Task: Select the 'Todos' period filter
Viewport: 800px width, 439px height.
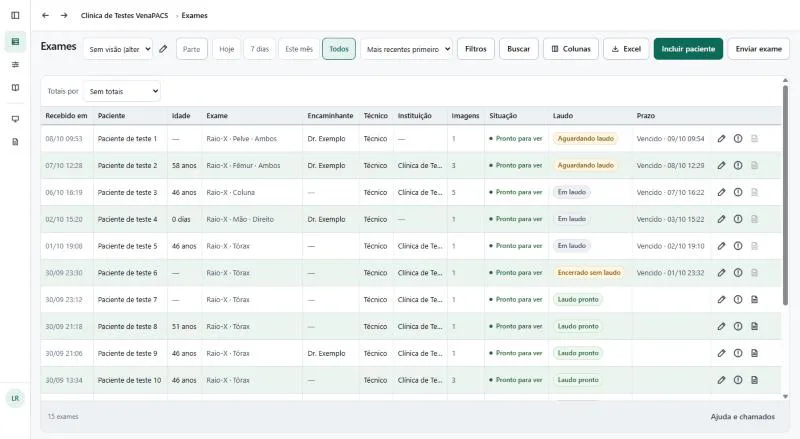Action: pyautogui.click(x=339, y=49)
